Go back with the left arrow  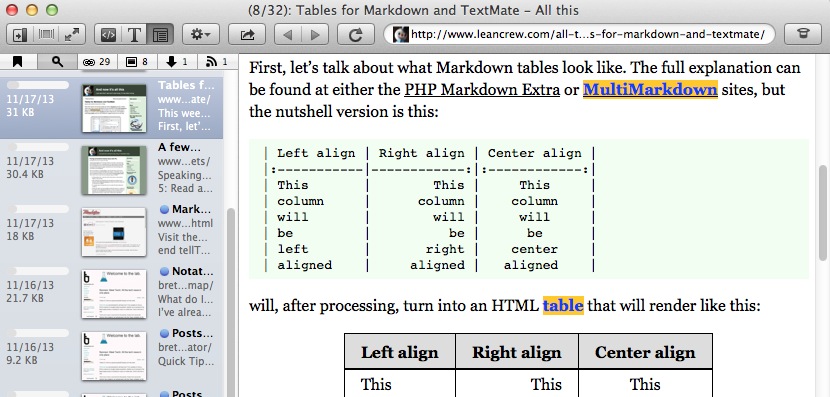point(288,35)
